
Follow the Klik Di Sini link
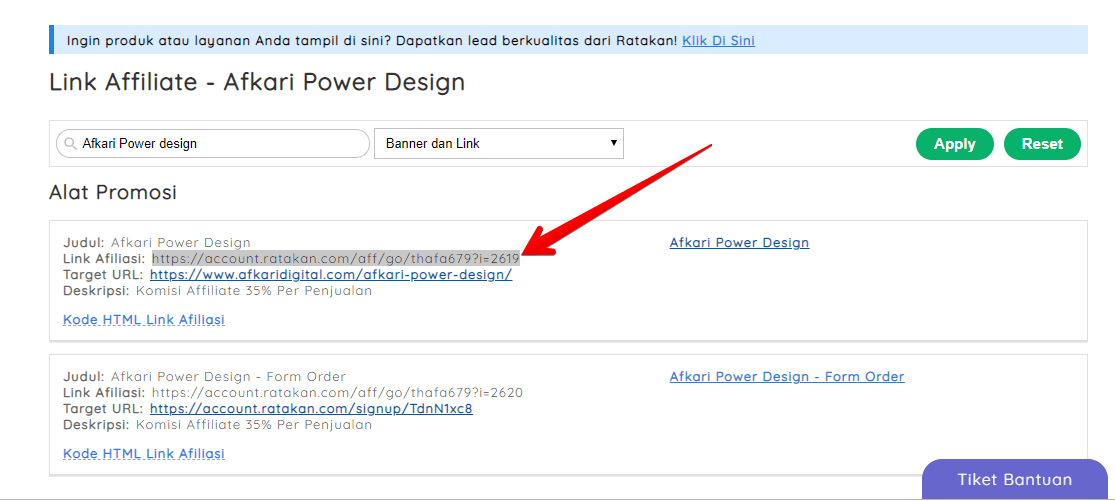pos(718,41)
